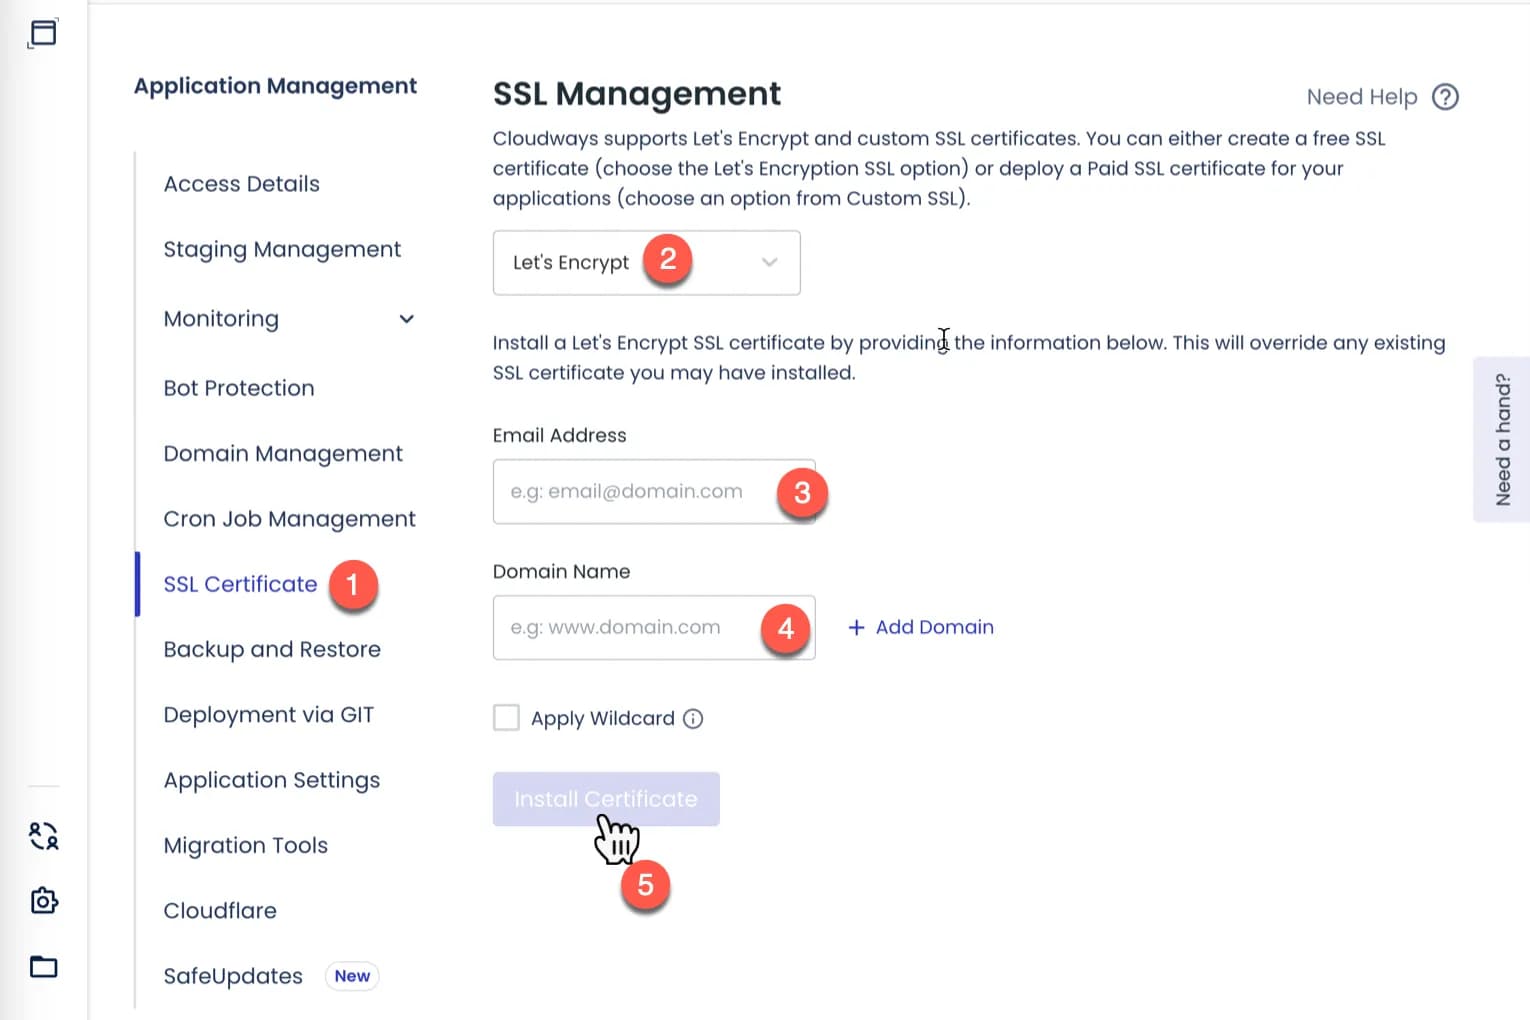Click the Install Certificate button
1530x1020 pixels.
(606, 799)
